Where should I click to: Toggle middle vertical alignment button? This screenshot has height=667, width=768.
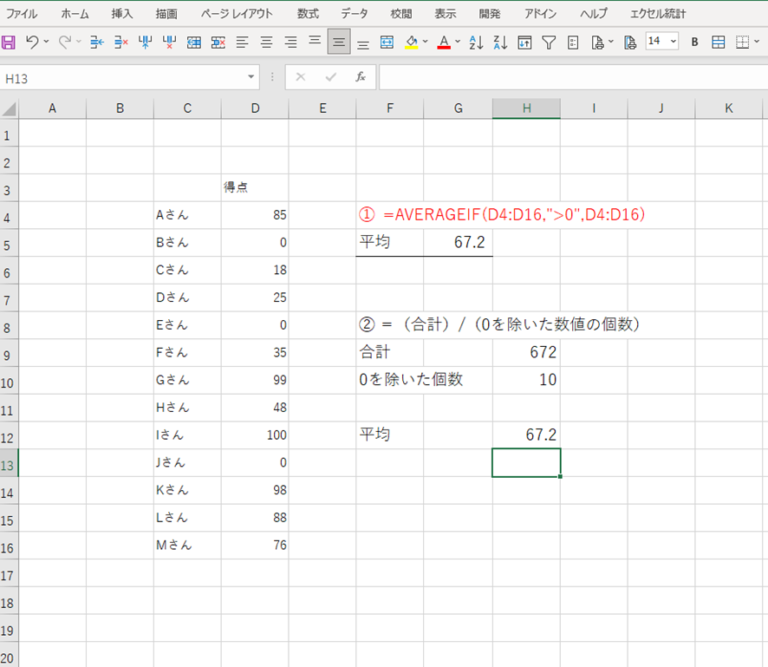click(338, 42)
